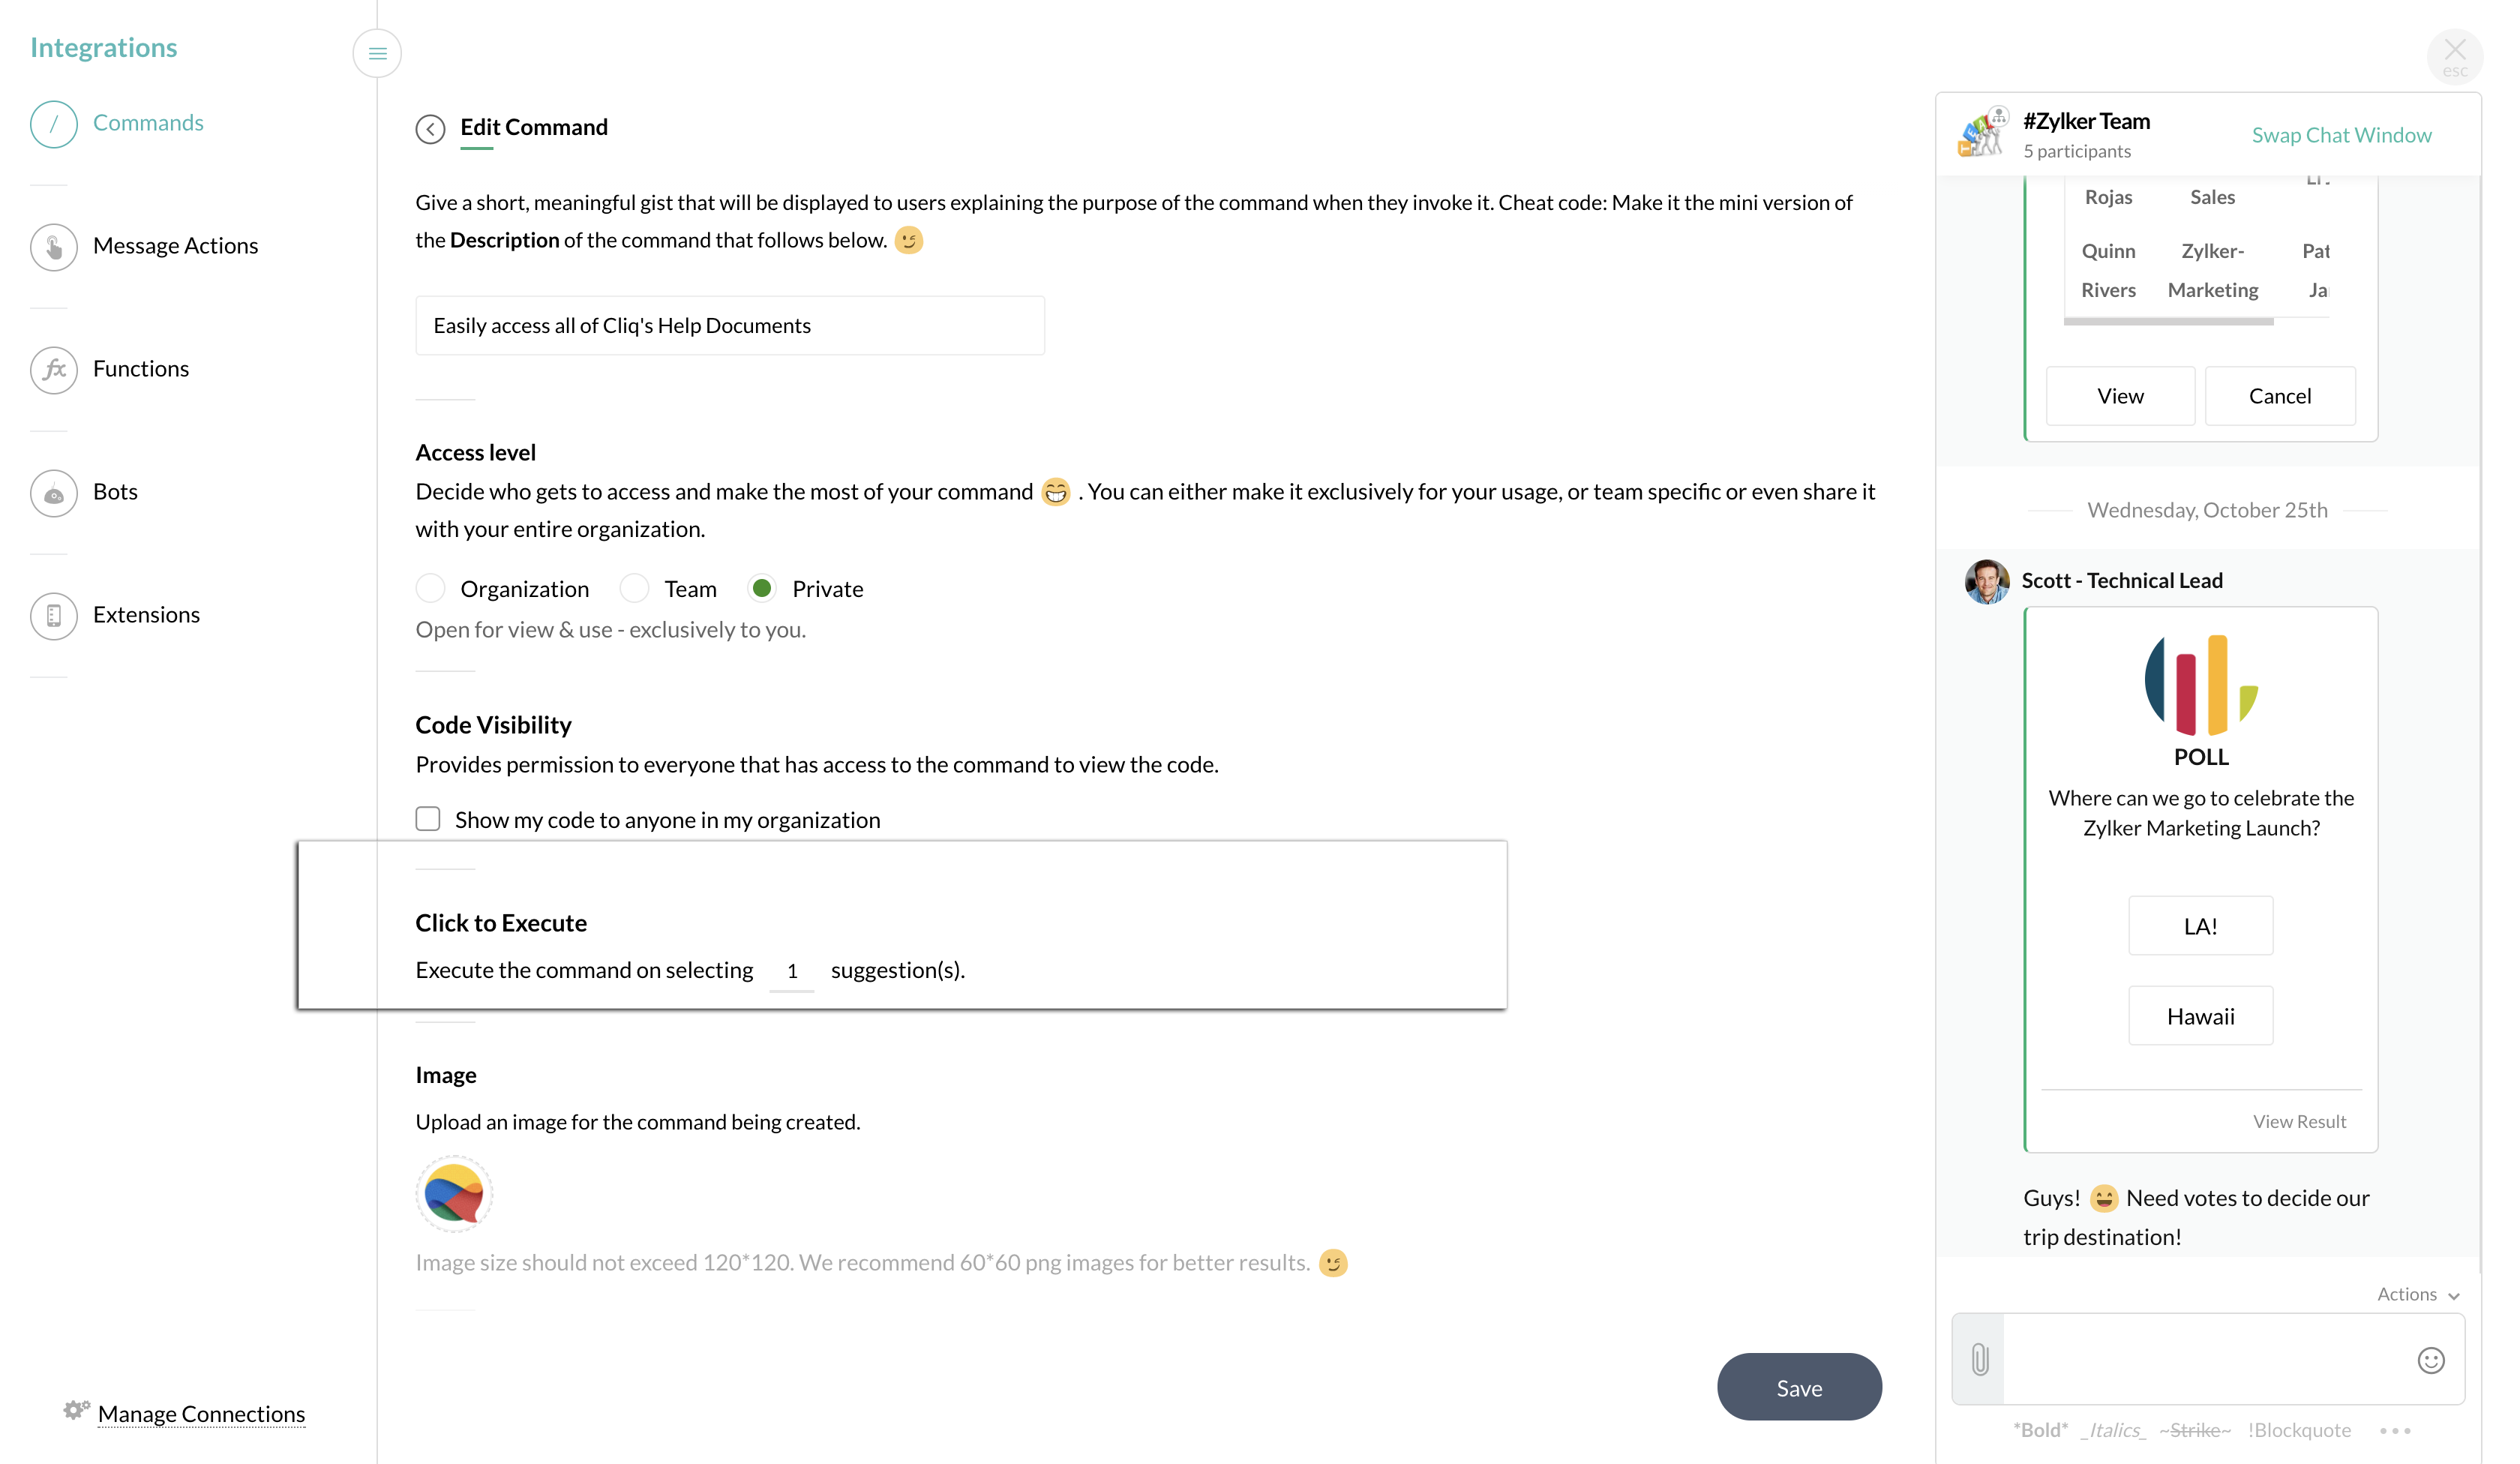Click the Functions sidebar icon
This screenshot has height=1464, width=2520.
[x=54, y=367]
